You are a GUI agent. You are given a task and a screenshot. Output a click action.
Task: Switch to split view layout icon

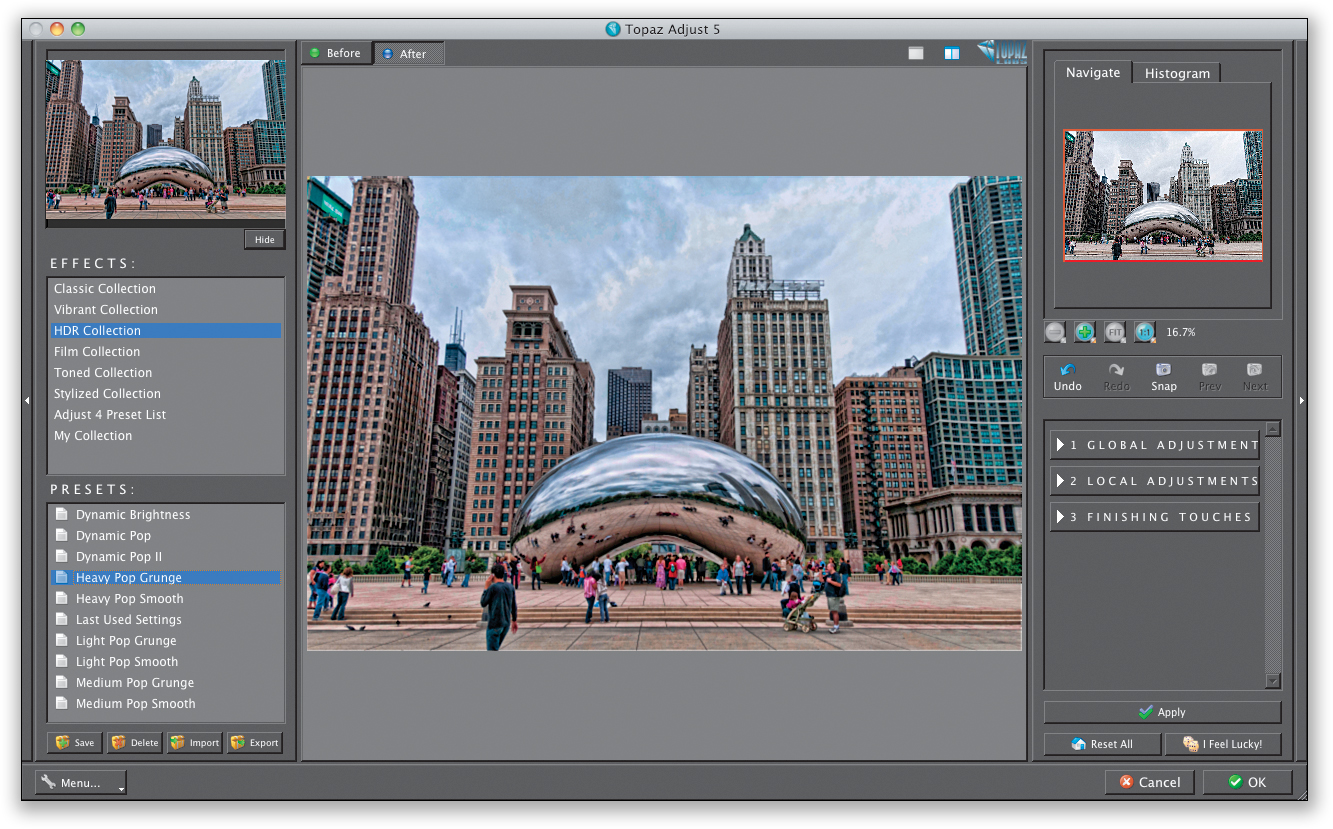[952, 53]
